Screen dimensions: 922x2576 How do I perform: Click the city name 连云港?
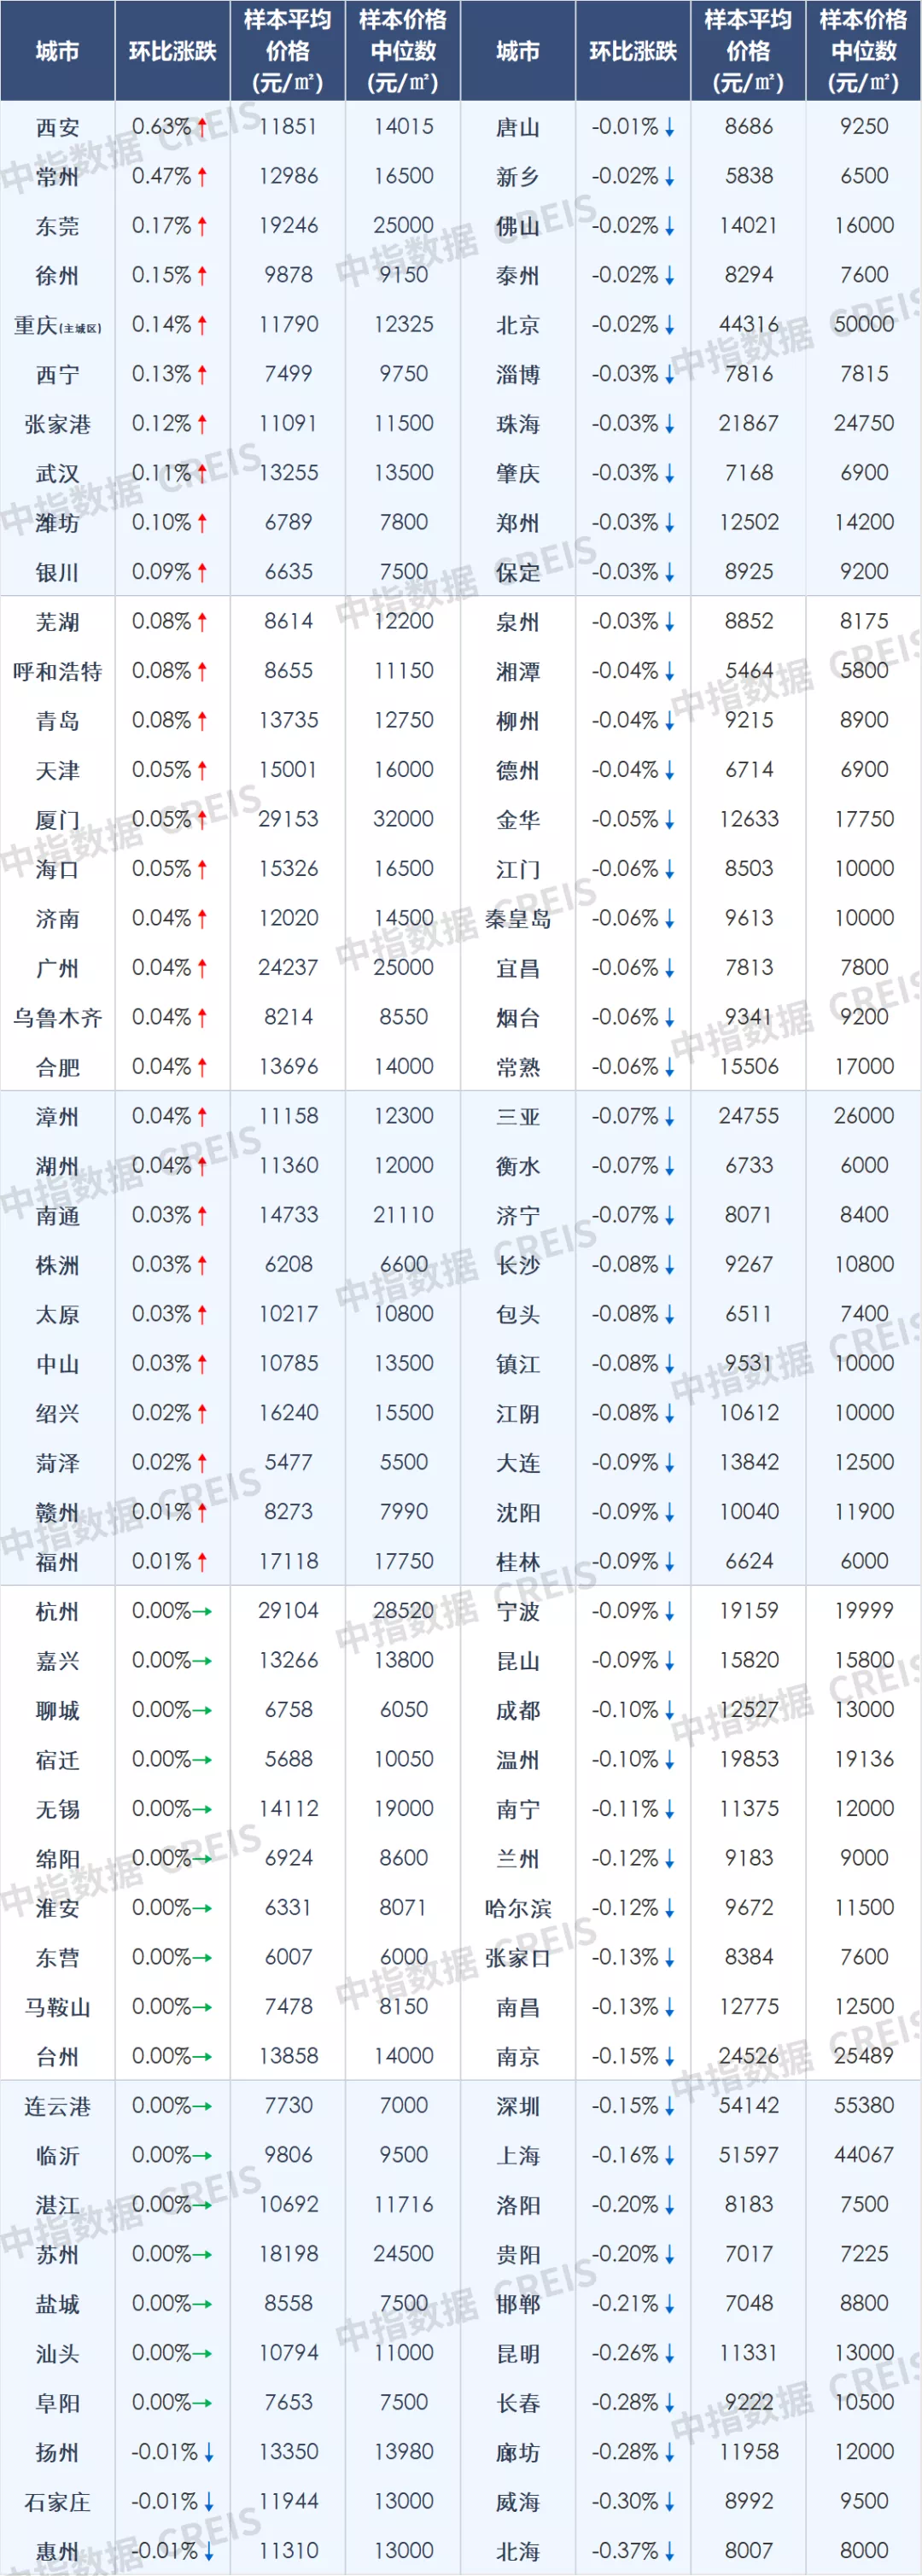click(57, 2107)
